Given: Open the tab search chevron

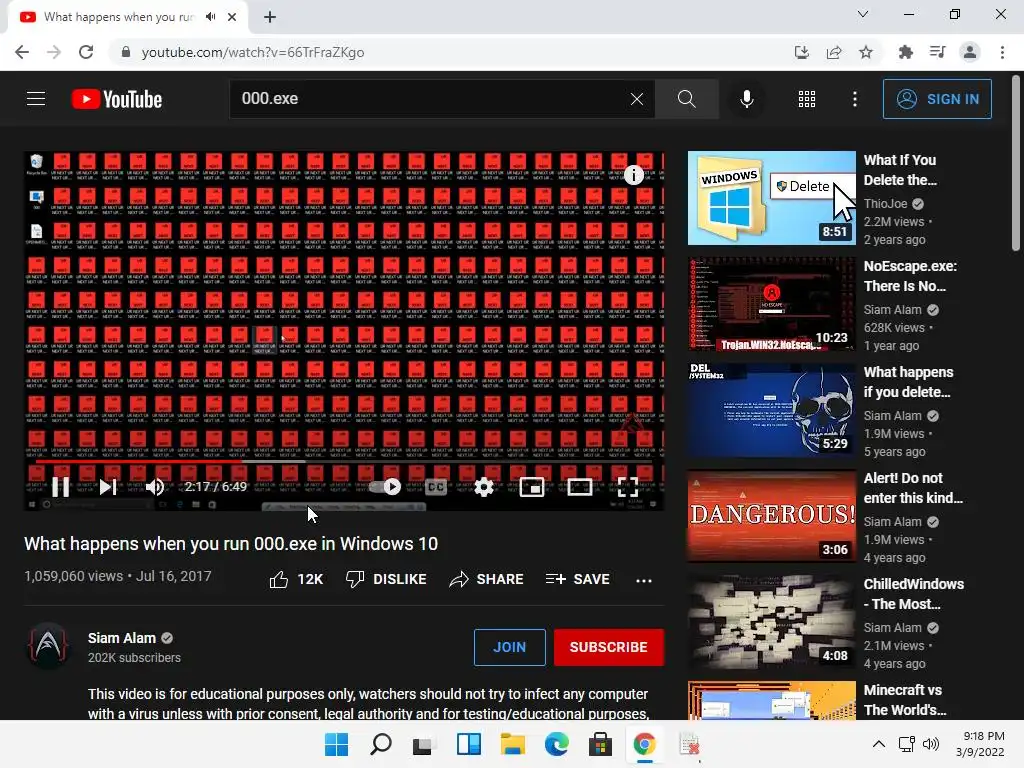Looking at the screenshot, I should [863, 14].
